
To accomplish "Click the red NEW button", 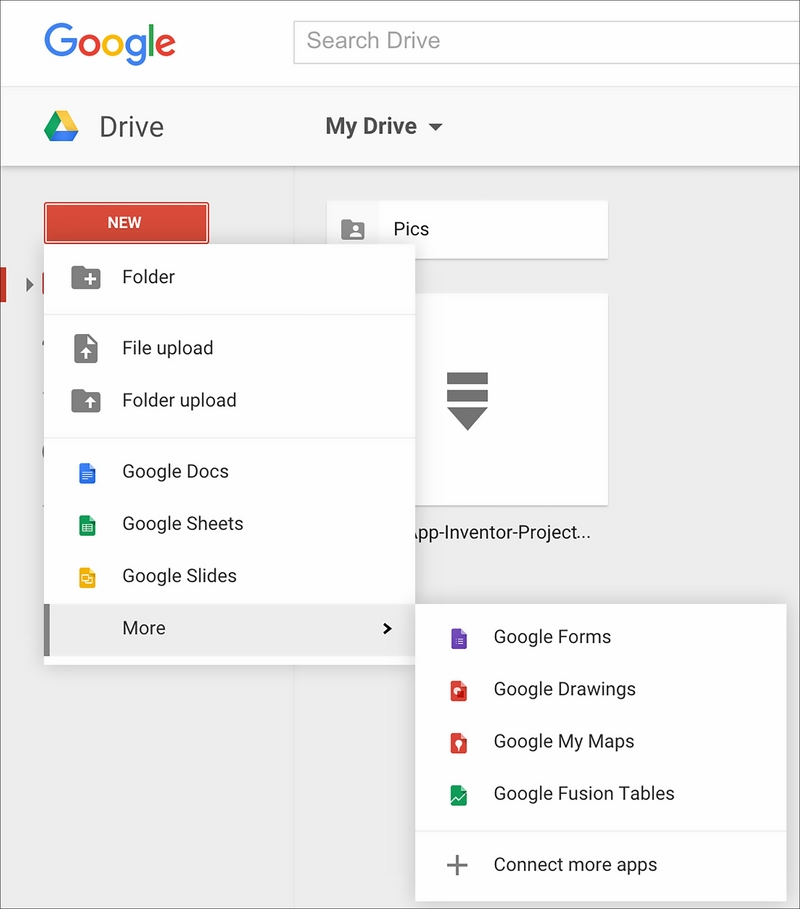I will [126, 222].
